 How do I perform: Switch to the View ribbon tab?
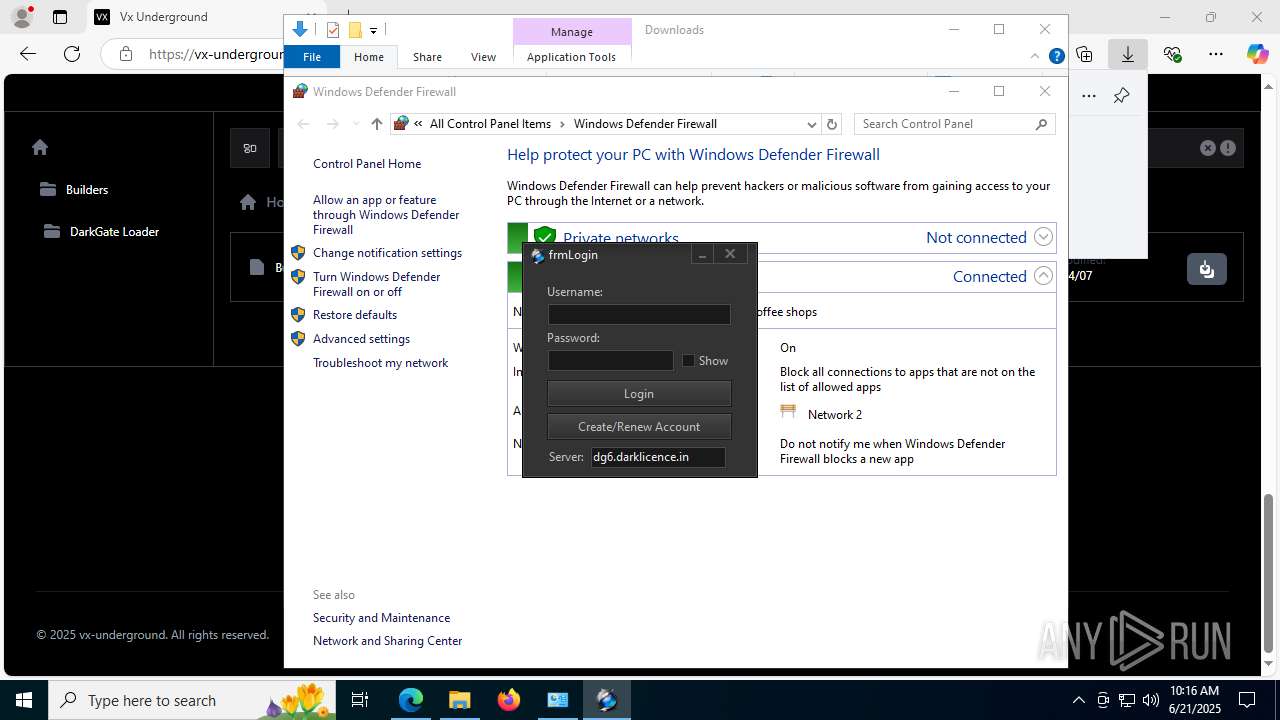(483, 57)
